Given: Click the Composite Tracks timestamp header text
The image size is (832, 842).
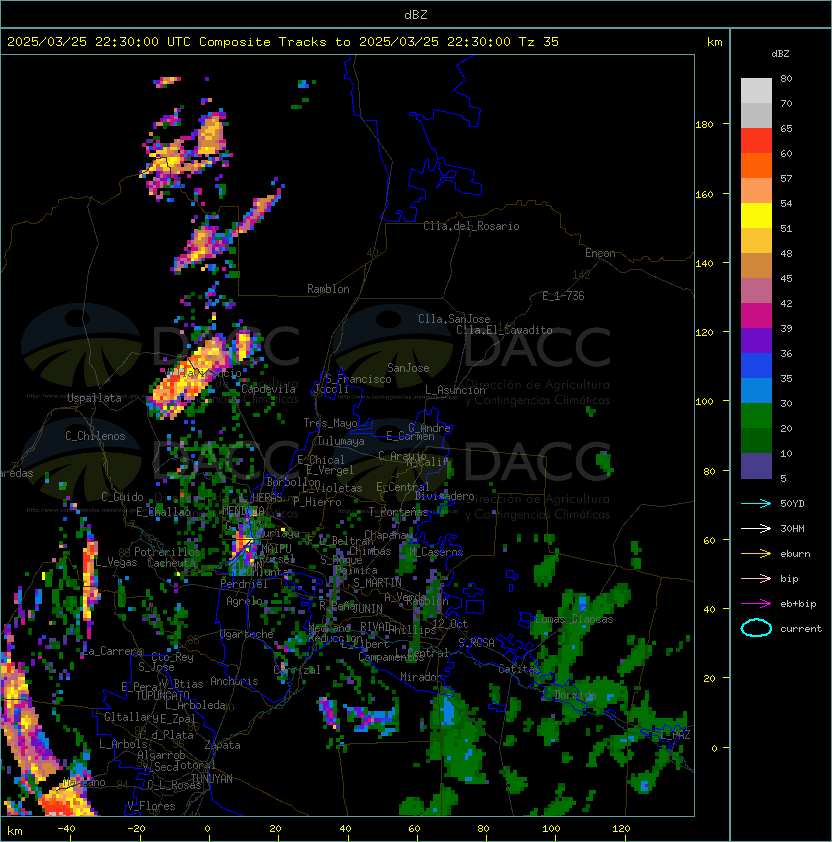Looking at the screenshot, I should point(283,41).
